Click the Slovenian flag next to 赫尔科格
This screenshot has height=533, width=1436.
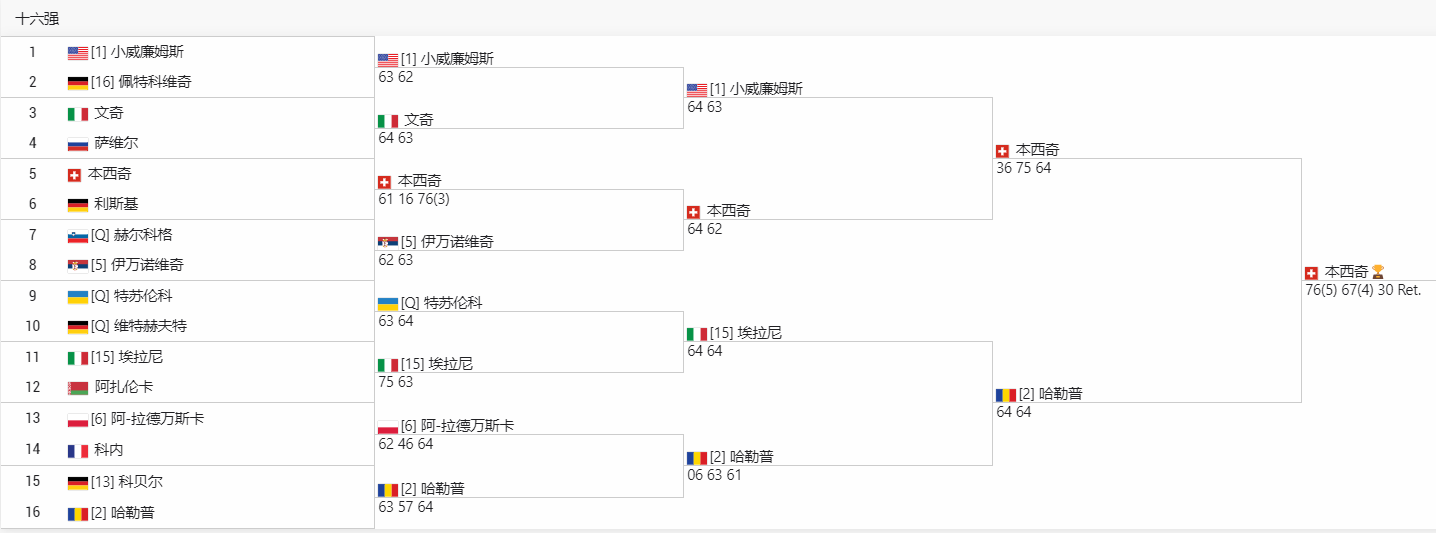click(x=78, y=236)
